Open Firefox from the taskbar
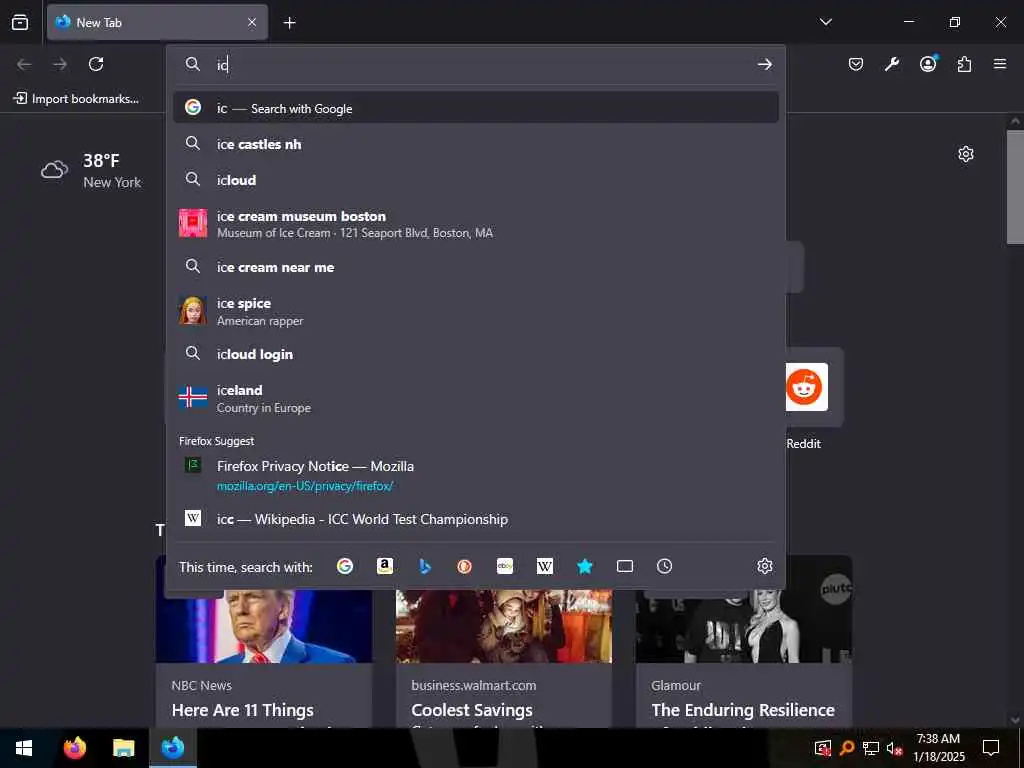The image size is (1024, 768). click(75, 748)
